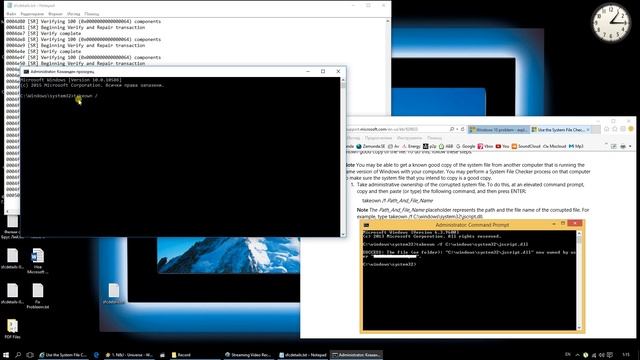Viewport: 640px width, 360px height.
Task: Open SoundCloud bookmark in favorites bar
Action: (526, 146)
